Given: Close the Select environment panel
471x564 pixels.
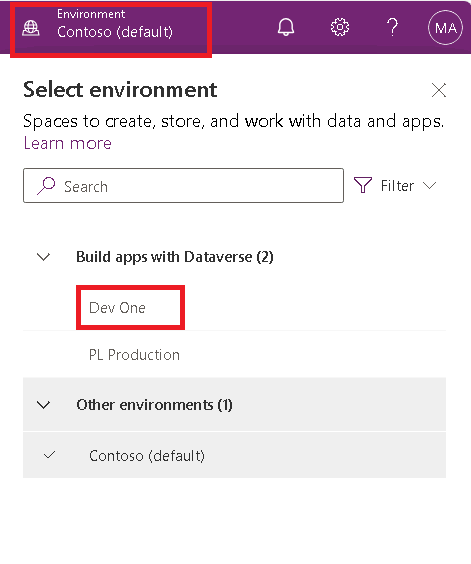Looking at the screenshot, I should point(439,90).
